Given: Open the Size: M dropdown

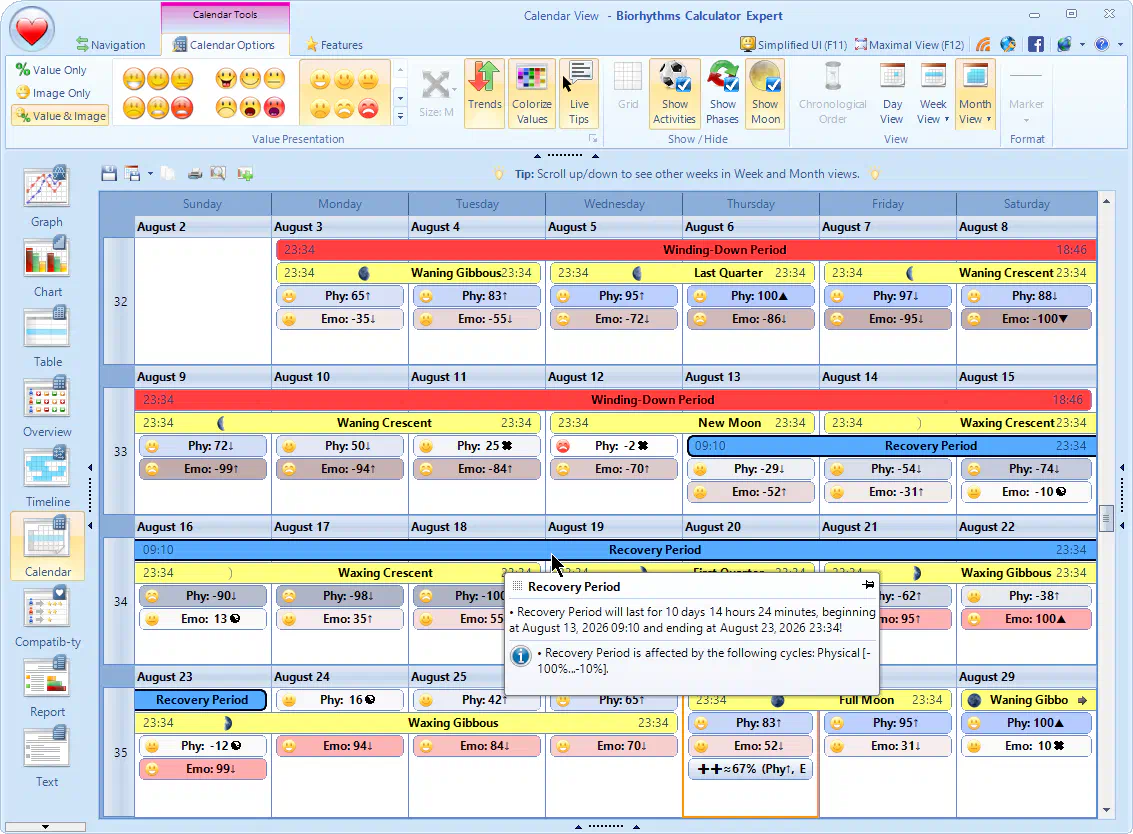Looking at the screenshot, I should tap(436, 93).
